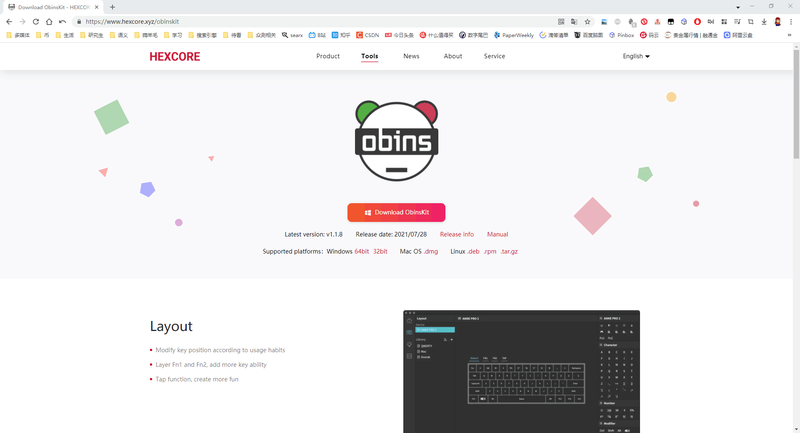Screen dimensions: 800x433
Task: Download the Windows 32bit version
Action: click(380, 251)
